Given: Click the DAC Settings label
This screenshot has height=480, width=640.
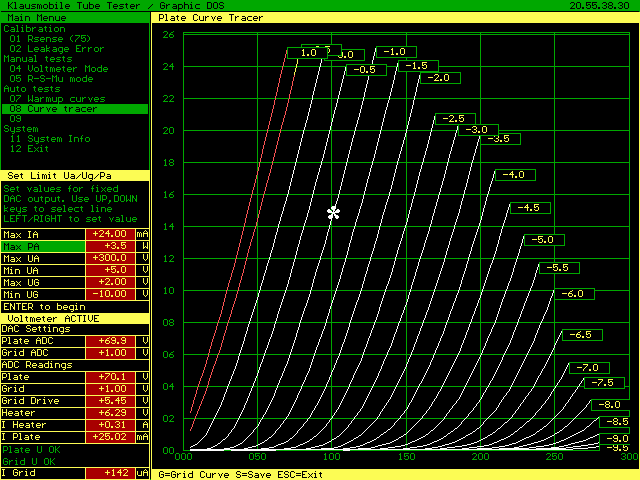Looking at the screenshot, I should coord(36,329).
